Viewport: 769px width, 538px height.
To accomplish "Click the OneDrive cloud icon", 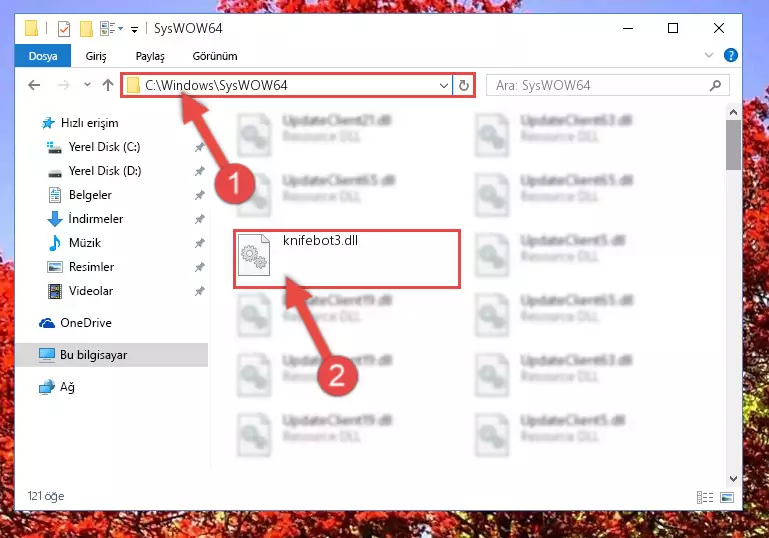I will [x=47, y=323].
